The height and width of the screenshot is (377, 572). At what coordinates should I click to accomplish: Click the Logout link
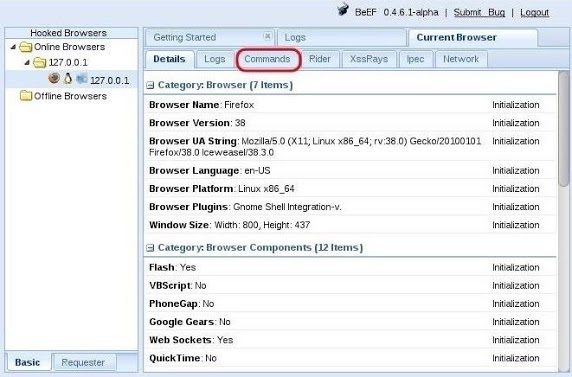[x=534, y=12]
